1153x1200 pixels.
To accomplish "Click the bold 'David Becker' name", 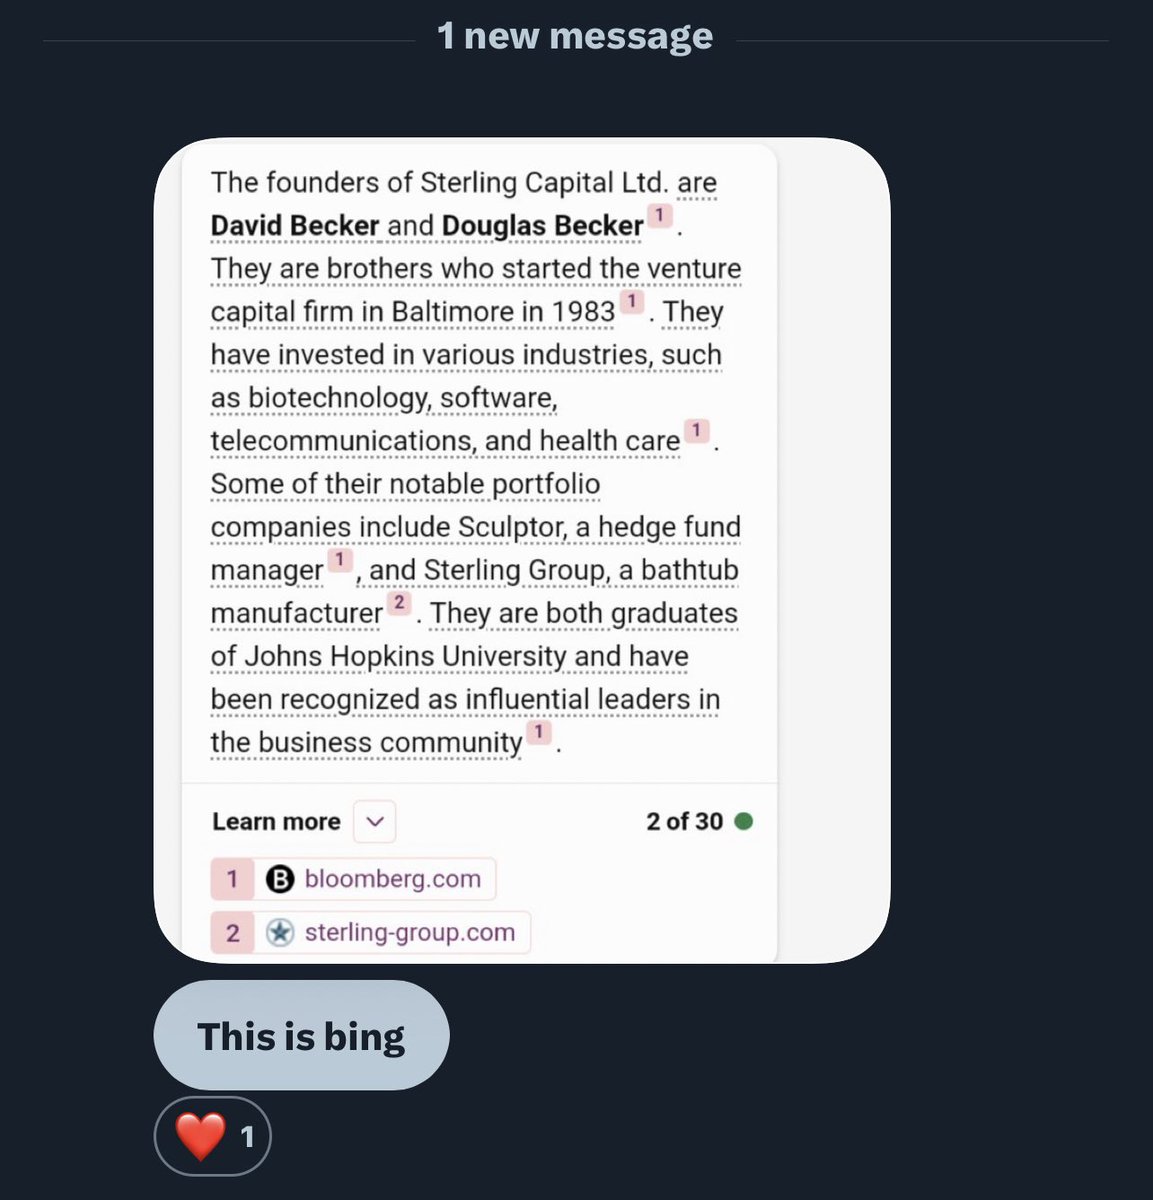I will pos(294,225).
